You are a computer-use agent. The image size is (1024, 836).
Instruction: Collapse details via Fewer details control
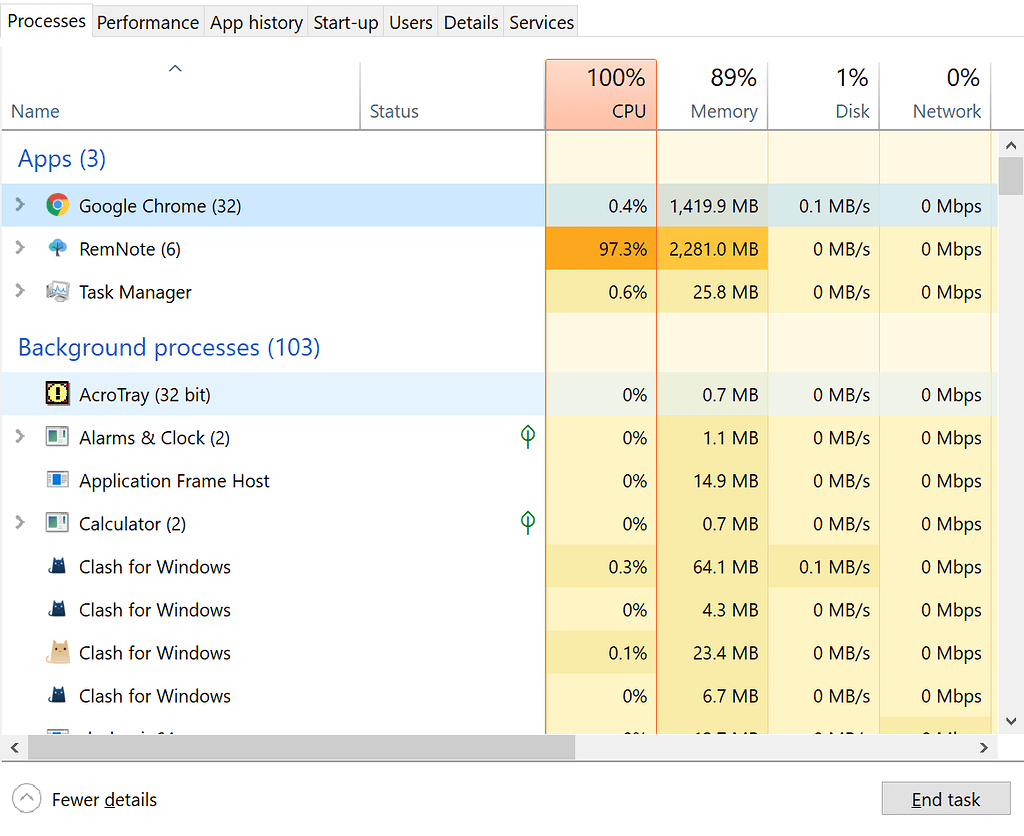(84, 799)
